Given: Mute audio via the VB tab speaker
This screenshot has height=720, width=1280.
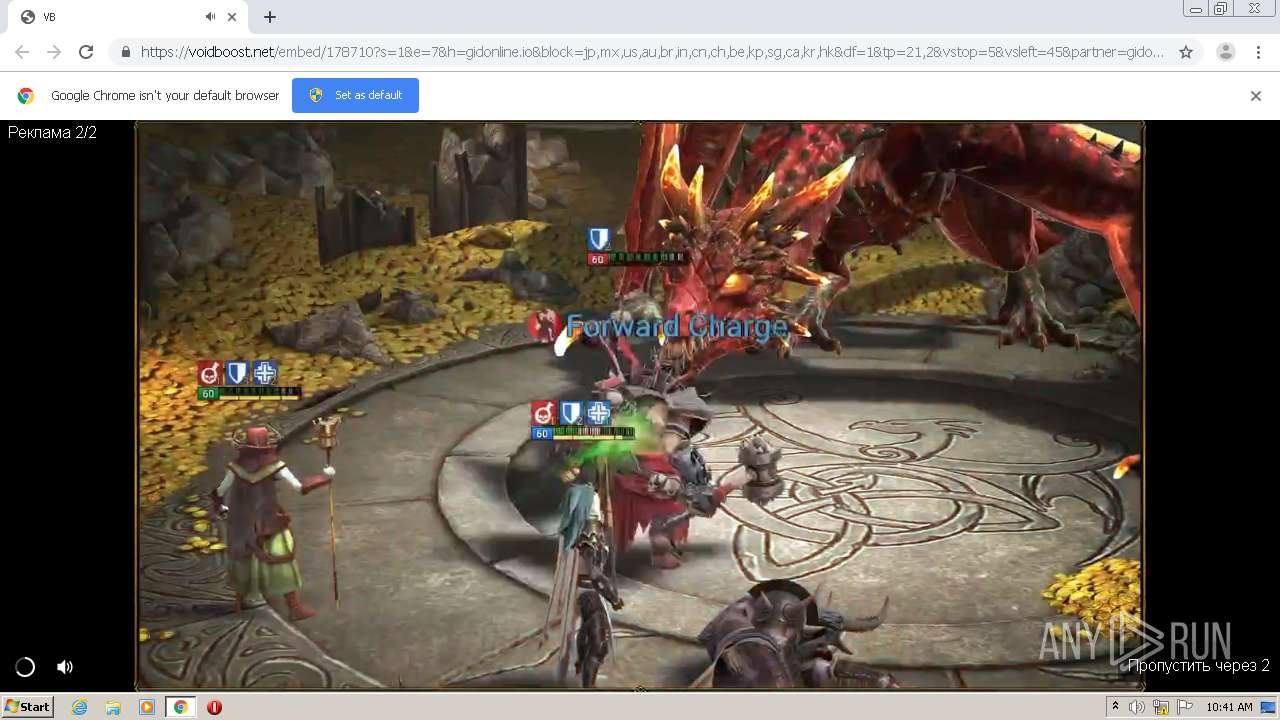Looking at the screenshot, I should click(x=211, y=17).
